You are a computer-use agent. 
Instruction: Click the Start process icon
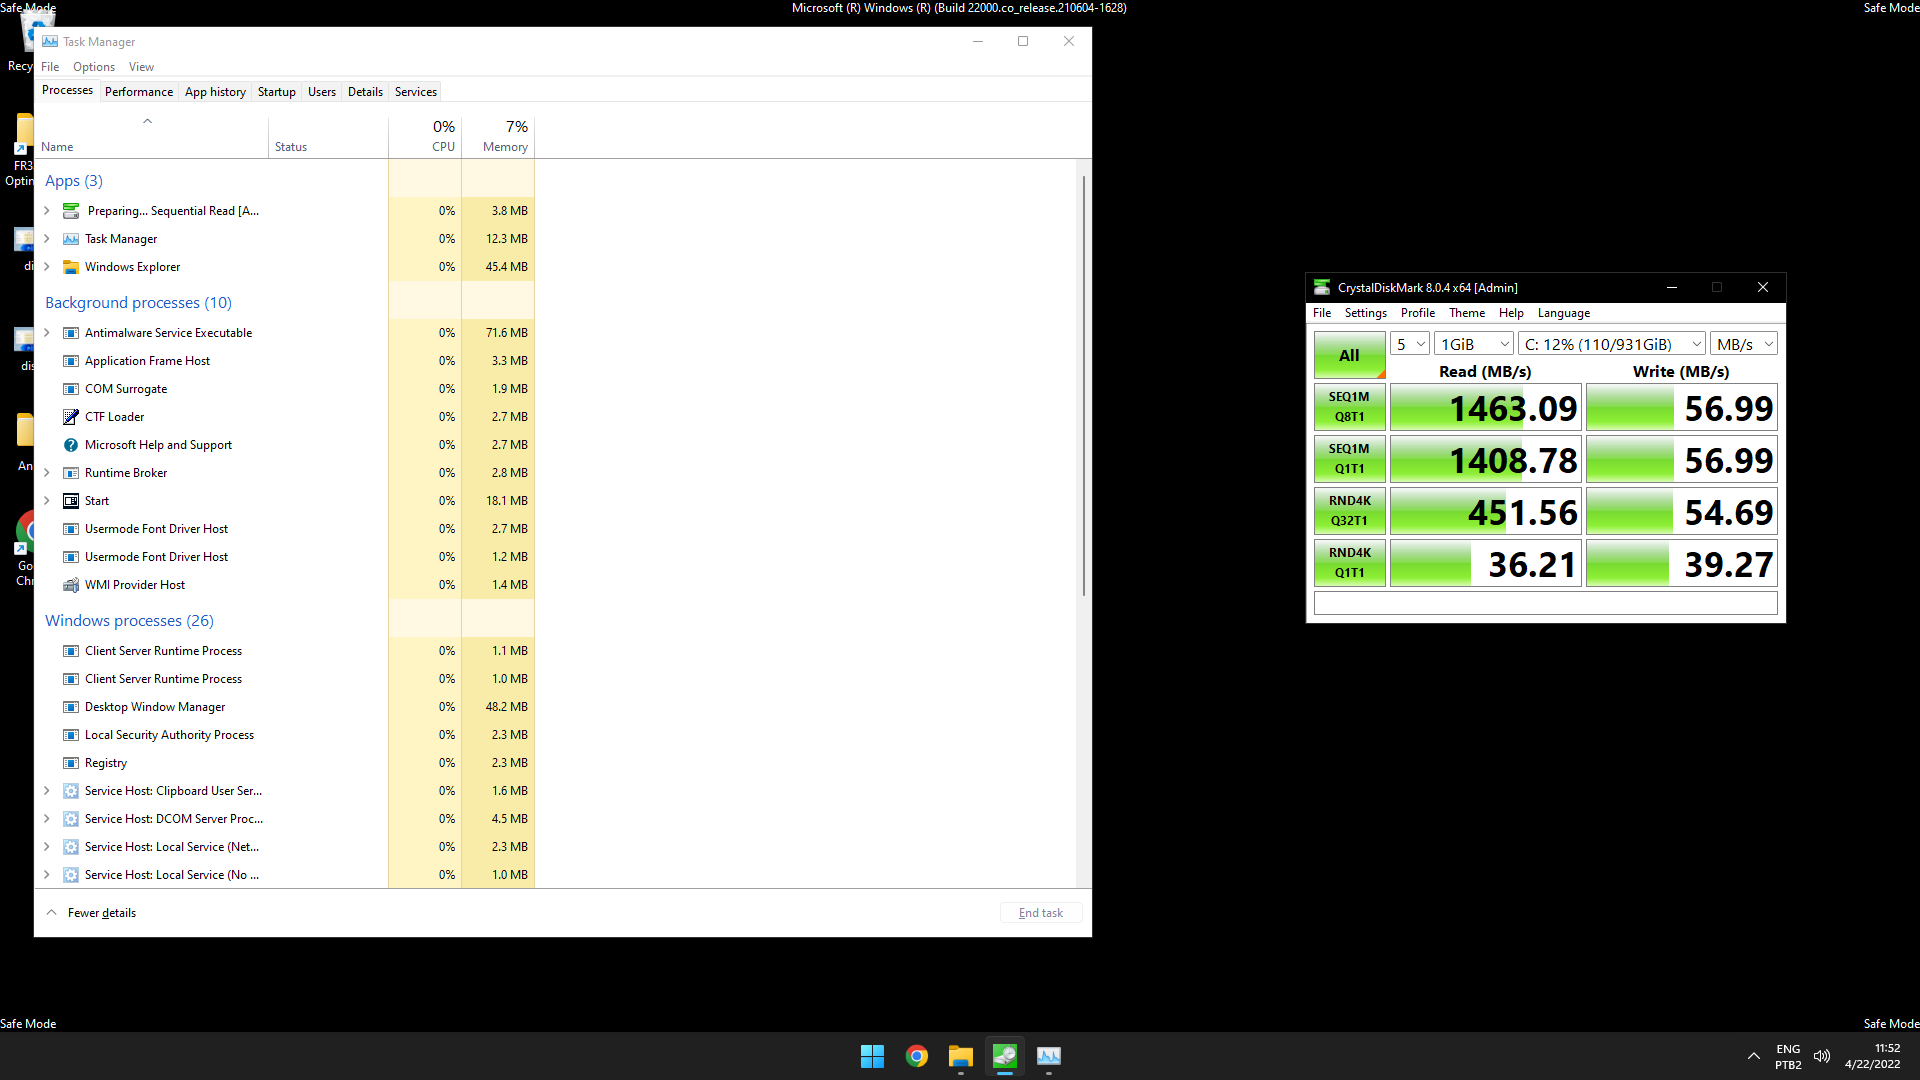71,501
